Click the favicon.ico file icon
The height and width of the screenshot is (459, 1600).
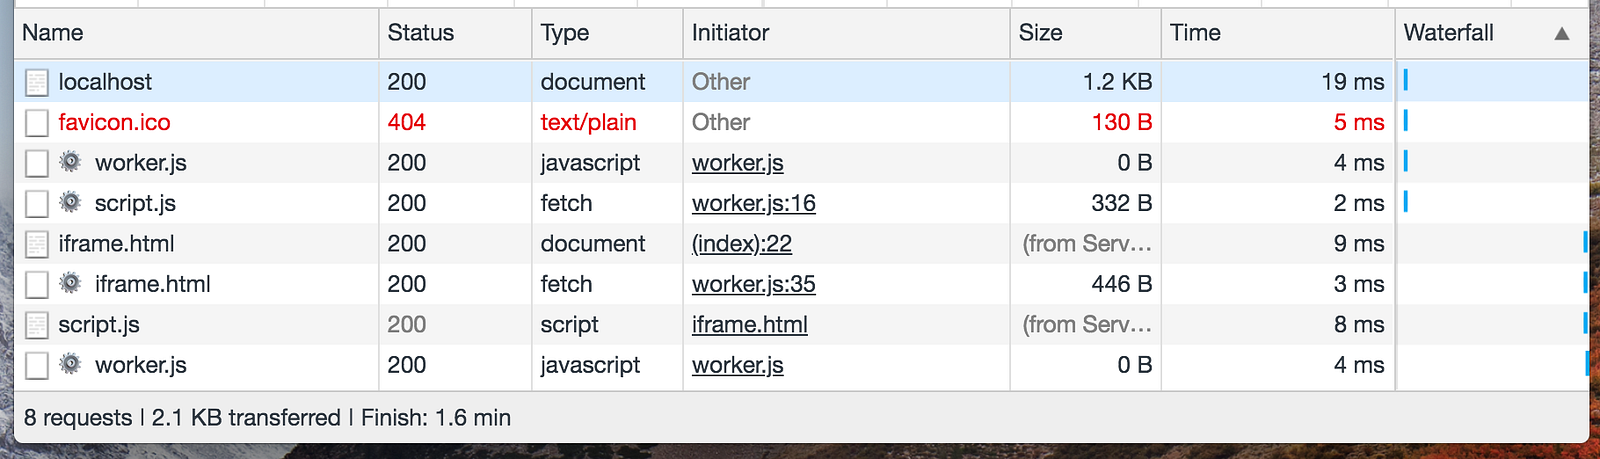pyautogui.click(x=37, y=123)
